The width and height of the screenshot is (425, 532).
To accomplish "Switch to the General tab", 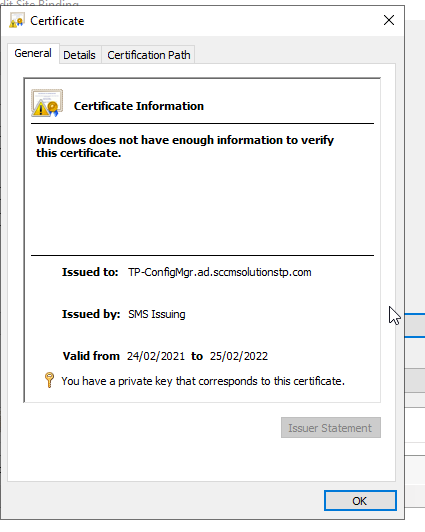I will click(x=33, y=53).
